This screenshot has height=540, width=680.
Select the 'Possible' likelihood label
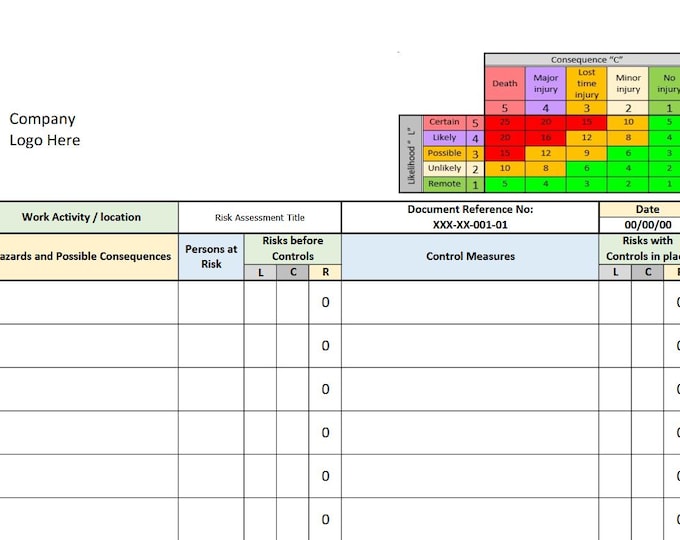click(445, 153)
